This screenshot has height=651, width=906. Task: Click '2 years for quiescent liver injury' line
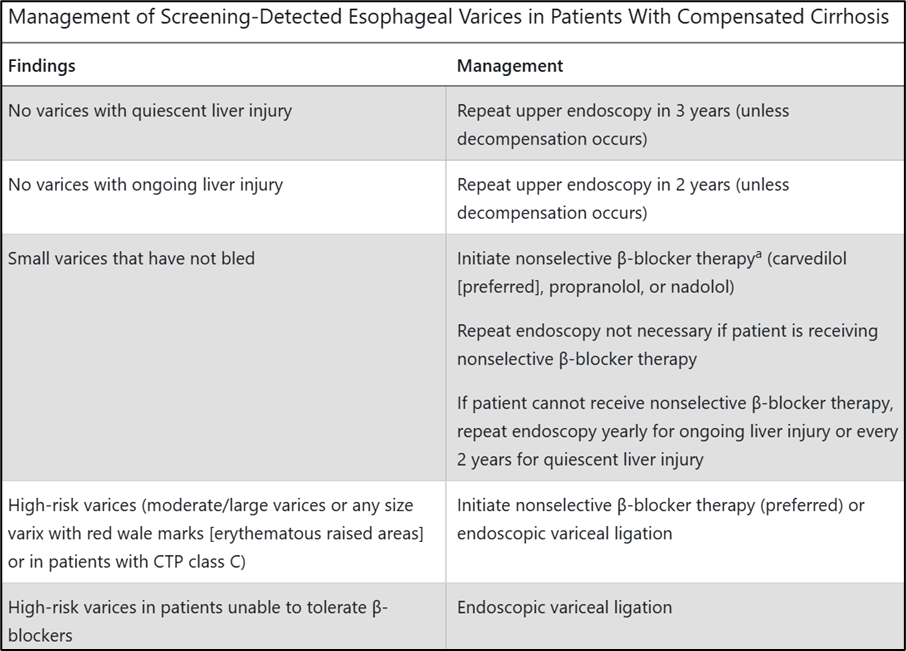coord(580,460)
